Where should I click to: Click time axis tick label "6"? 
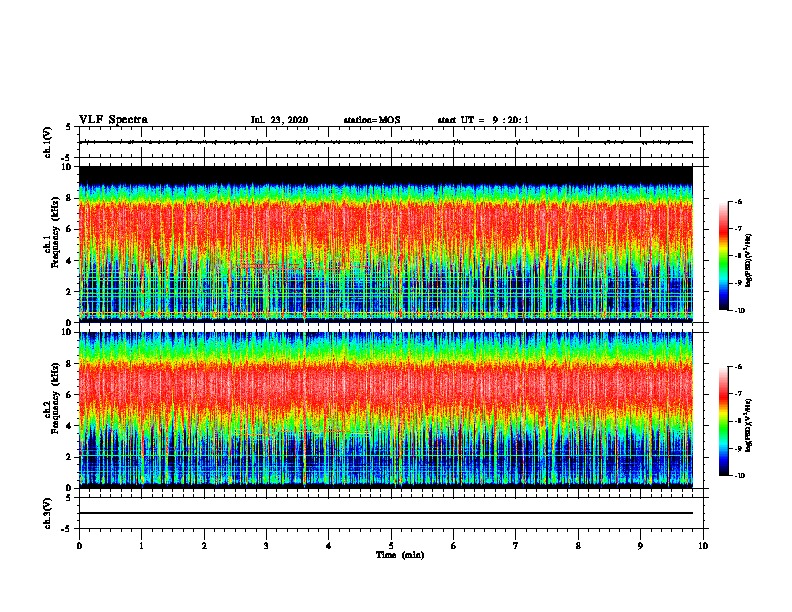[454, 546]
